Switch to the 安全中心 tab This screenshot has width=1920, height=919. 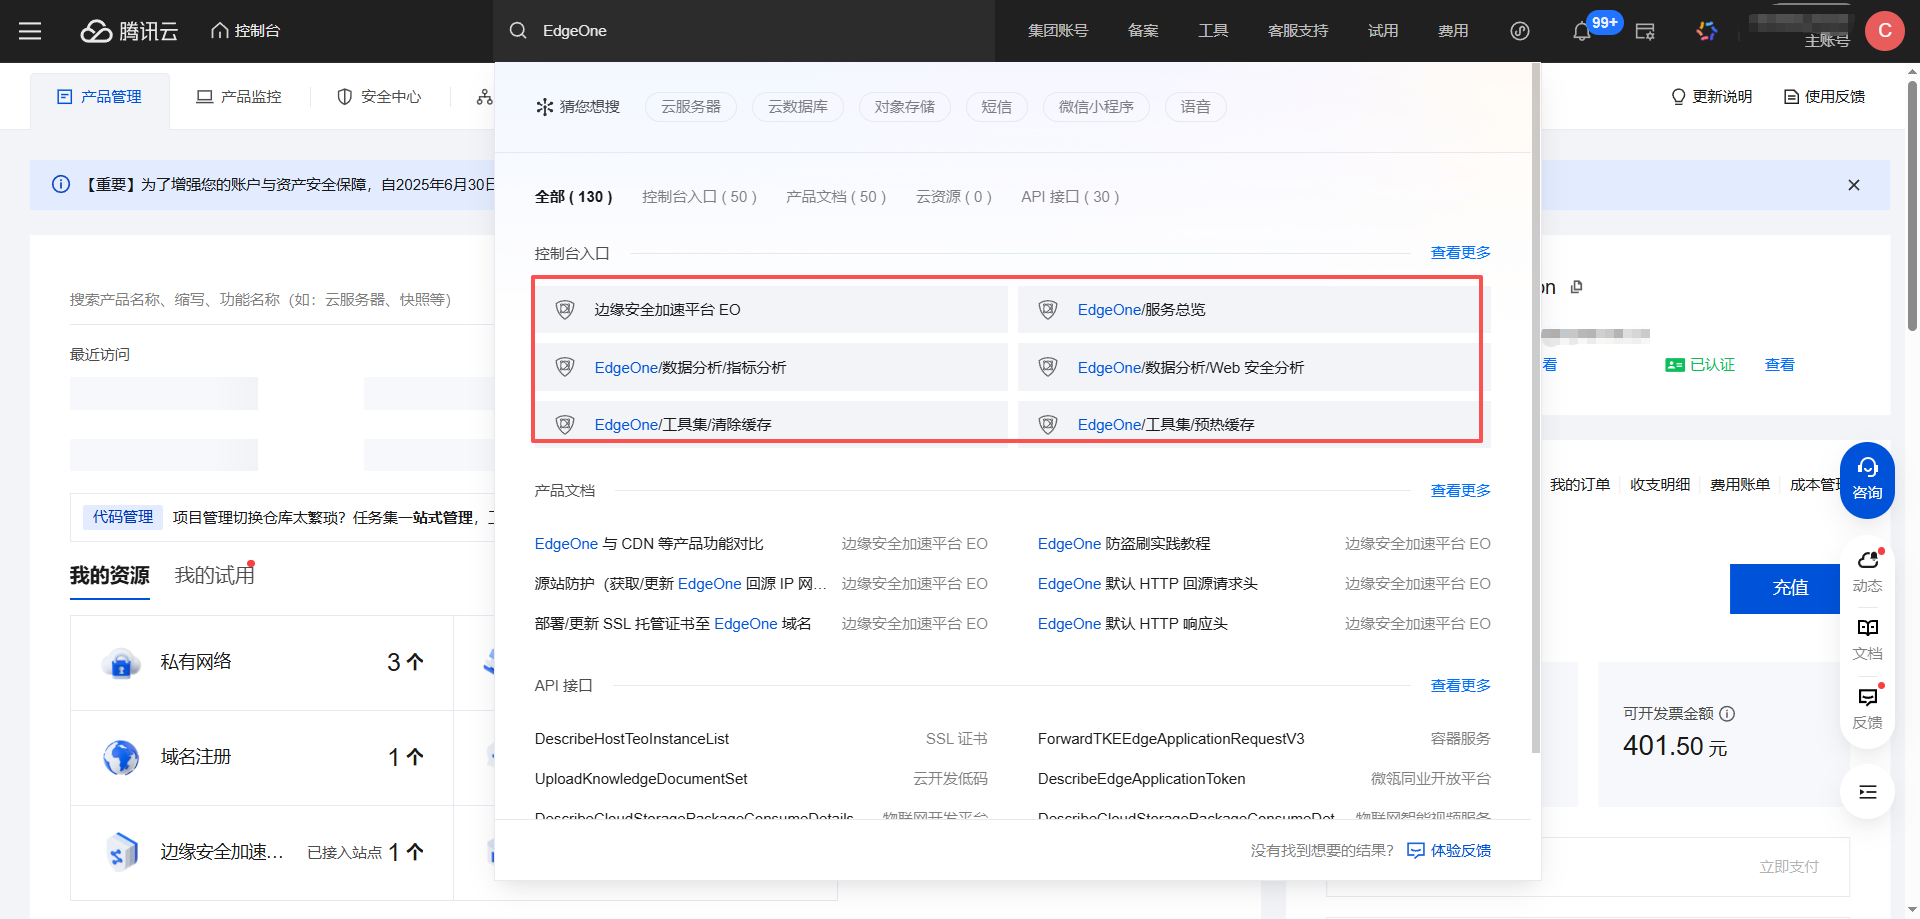(x=379, y=97)
